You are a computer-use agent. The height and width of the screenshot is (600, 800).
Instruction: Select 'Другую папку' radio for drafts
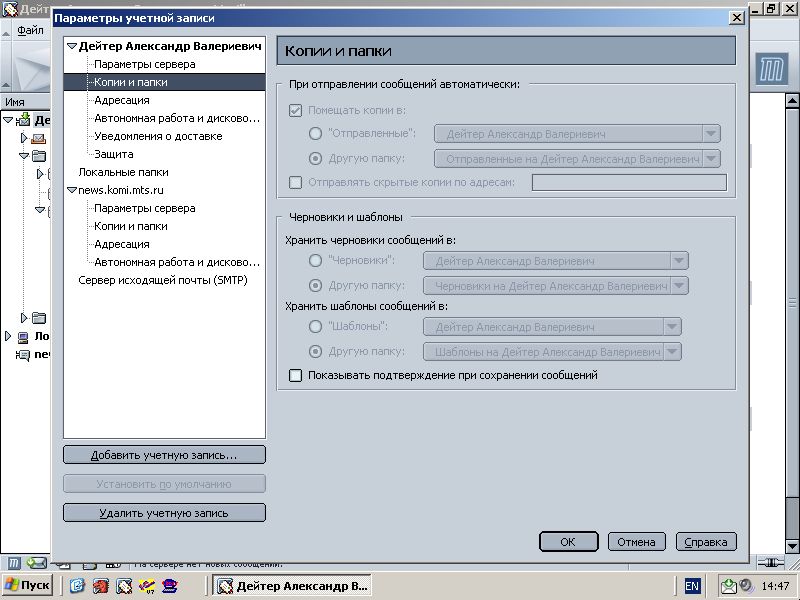[315, 285]
